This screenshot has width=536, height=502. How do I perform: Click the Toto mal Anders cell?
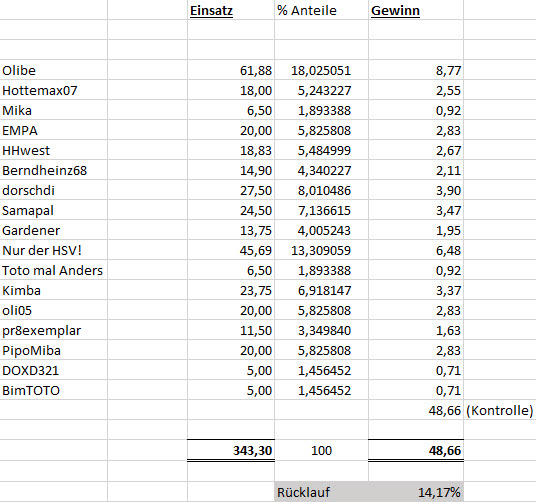pos(54,270)
